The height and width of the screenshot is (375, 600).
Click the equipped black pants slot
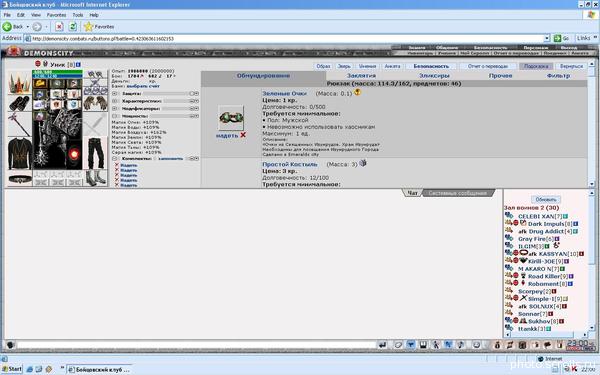pos(96,153)
